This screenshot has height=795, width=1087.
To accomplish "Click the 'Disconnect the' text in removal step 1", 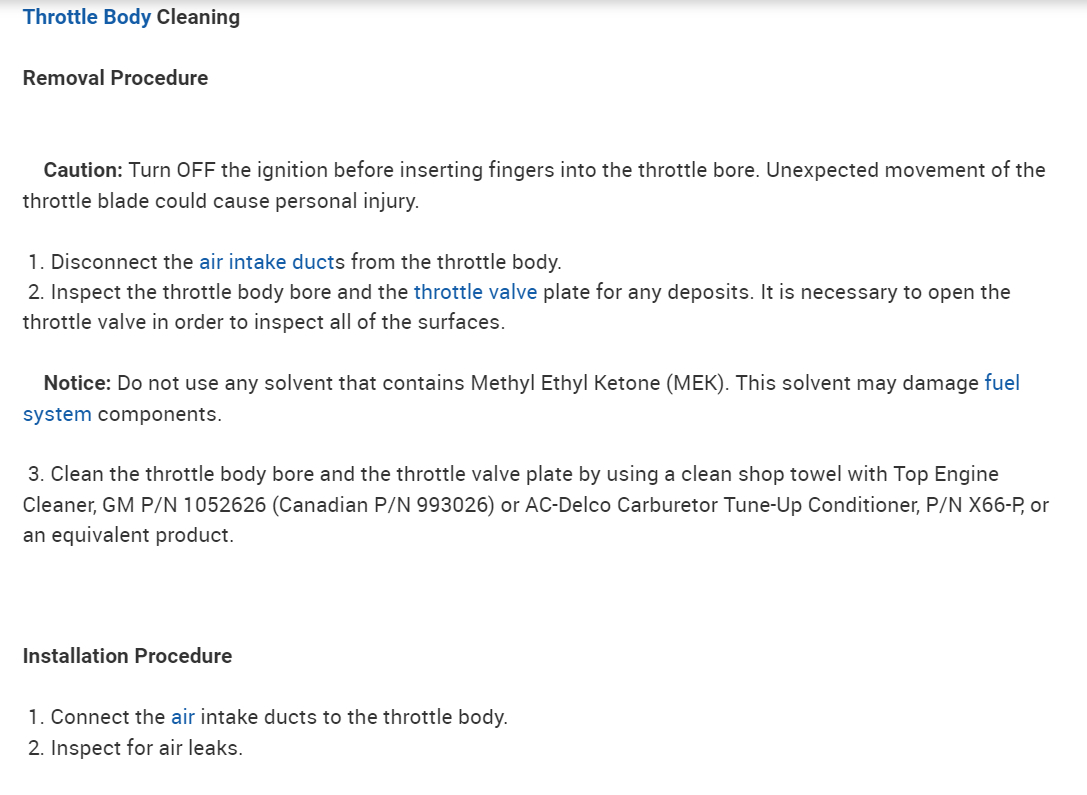I will tap(122, 262).
